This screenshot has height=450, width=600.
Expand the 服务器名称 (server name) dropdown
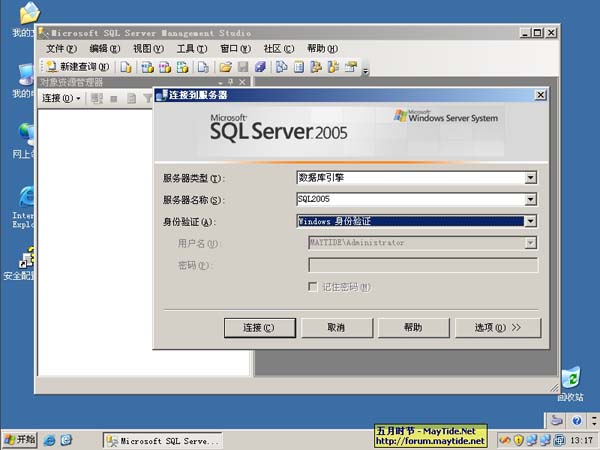click(x=531, y=200)
